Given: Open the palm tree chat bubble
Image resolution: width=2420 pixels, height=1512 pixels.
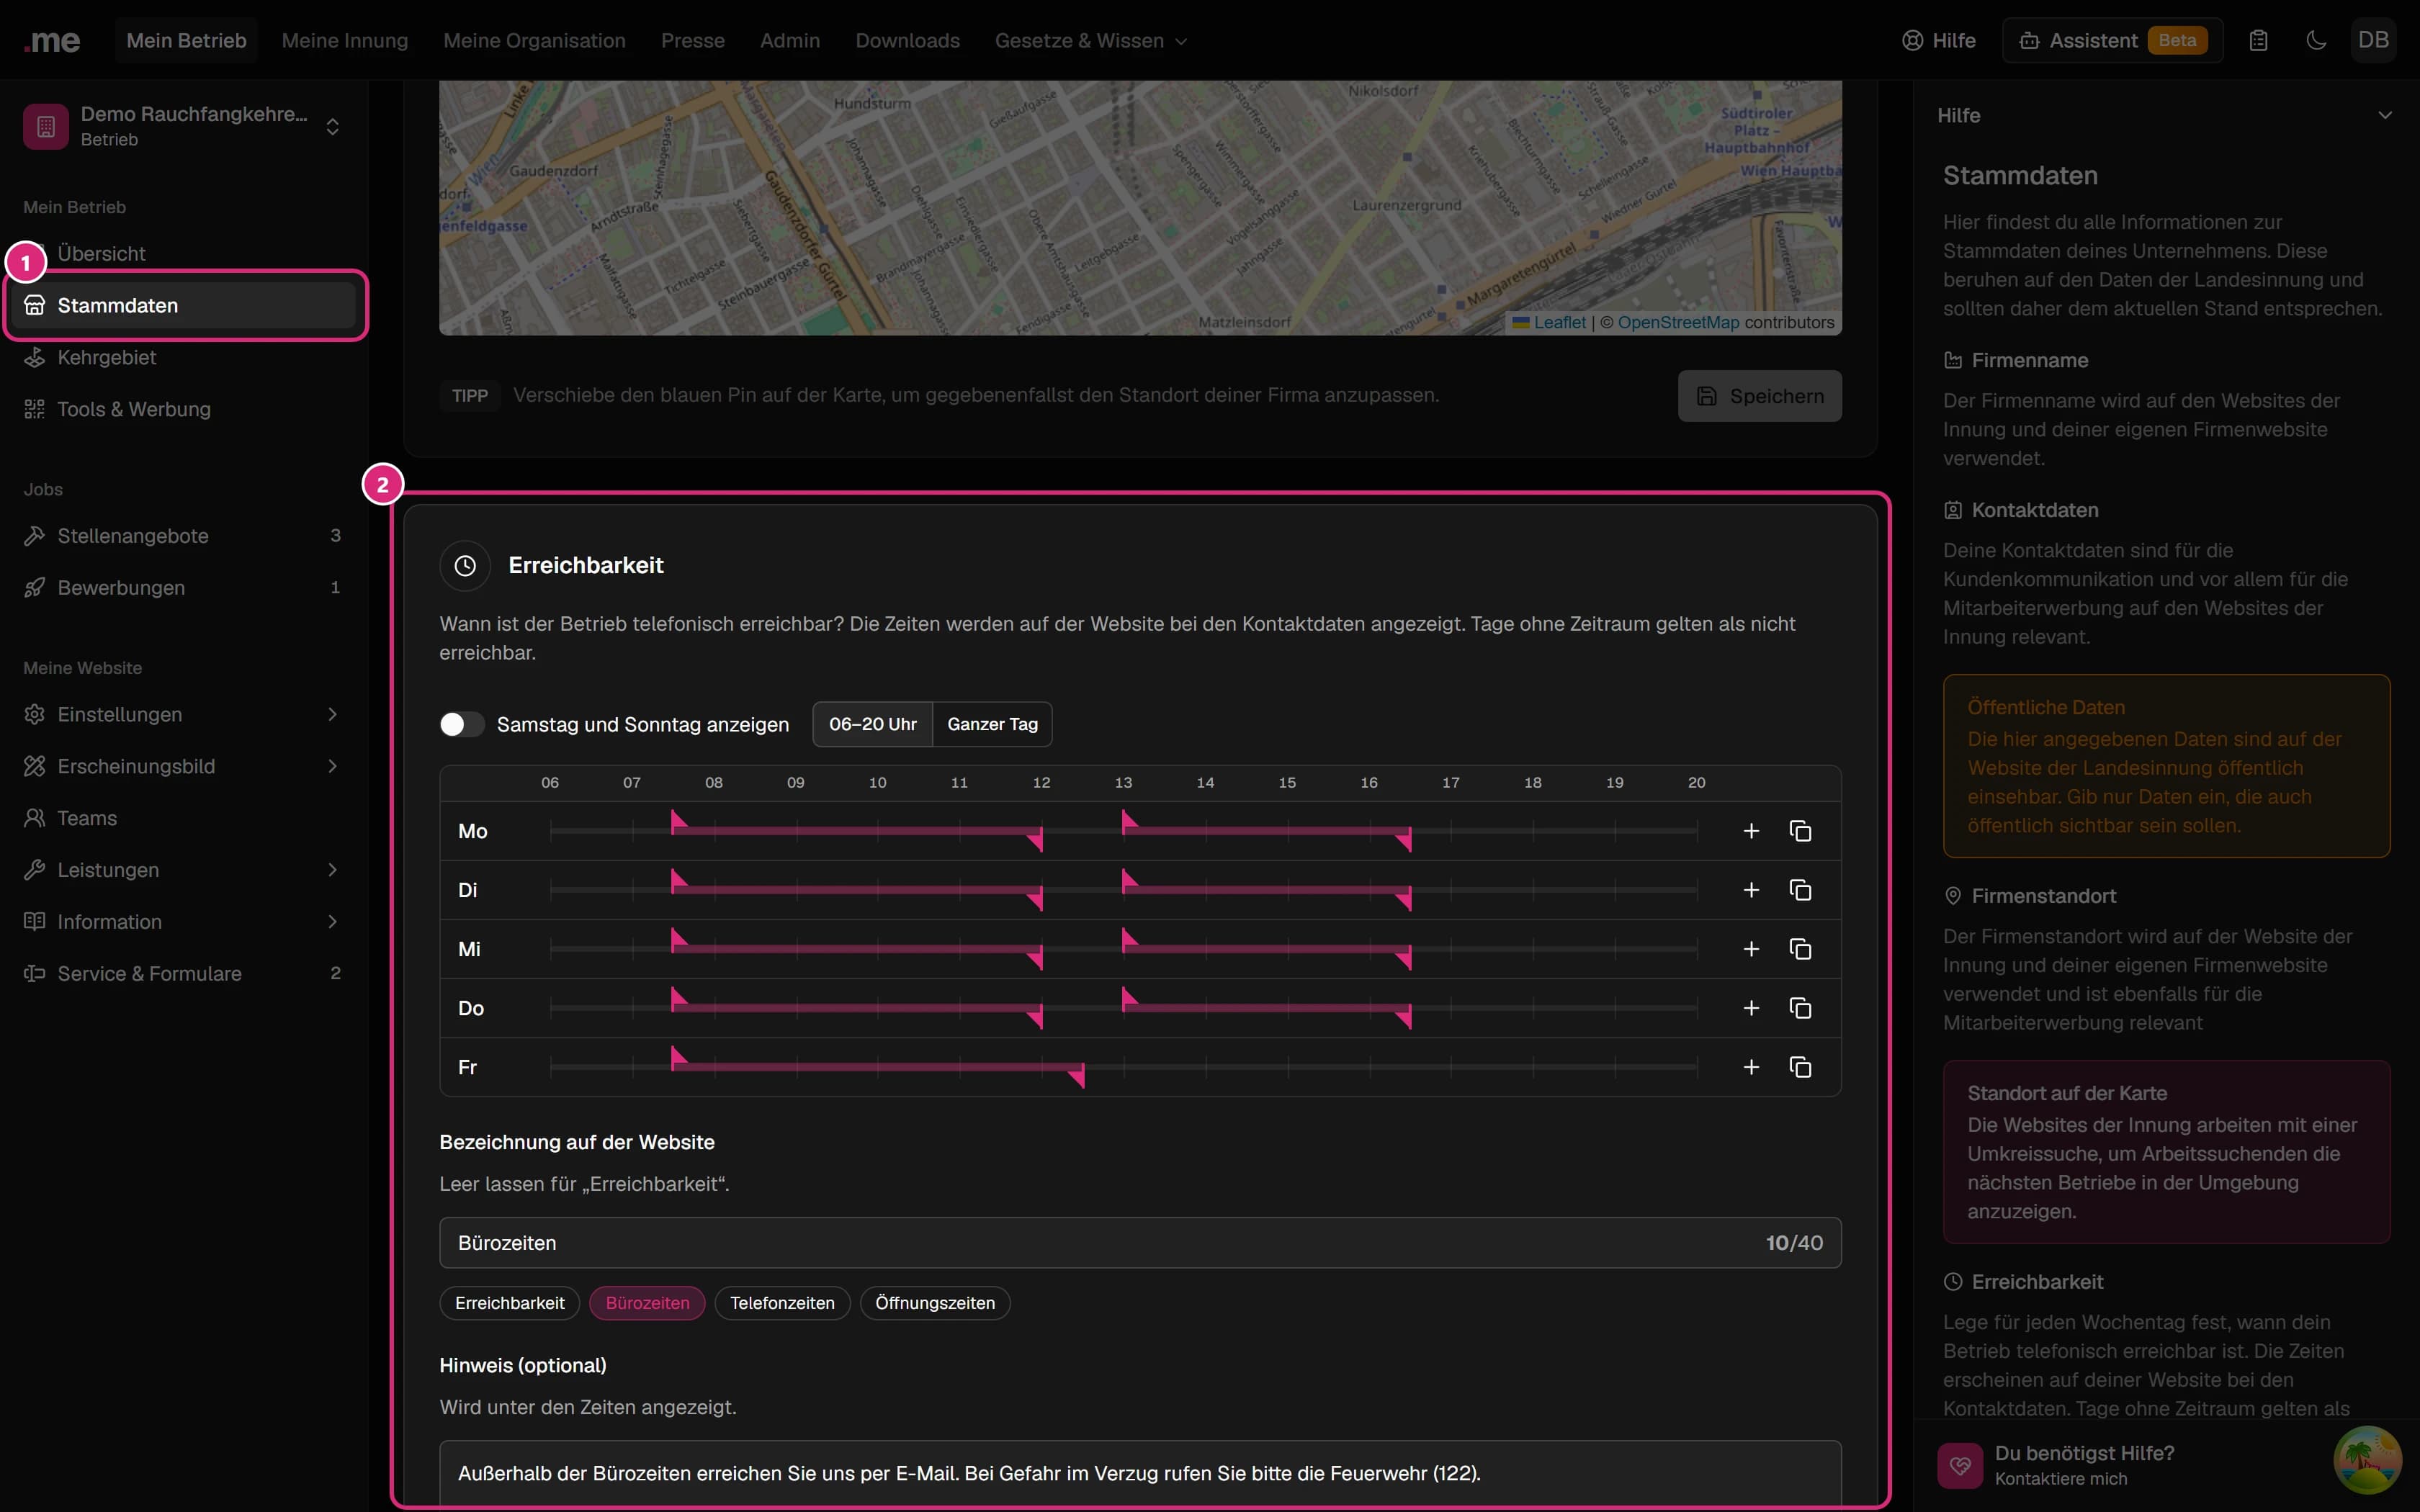Looking at the screenshot, I should [2367, 1460].
